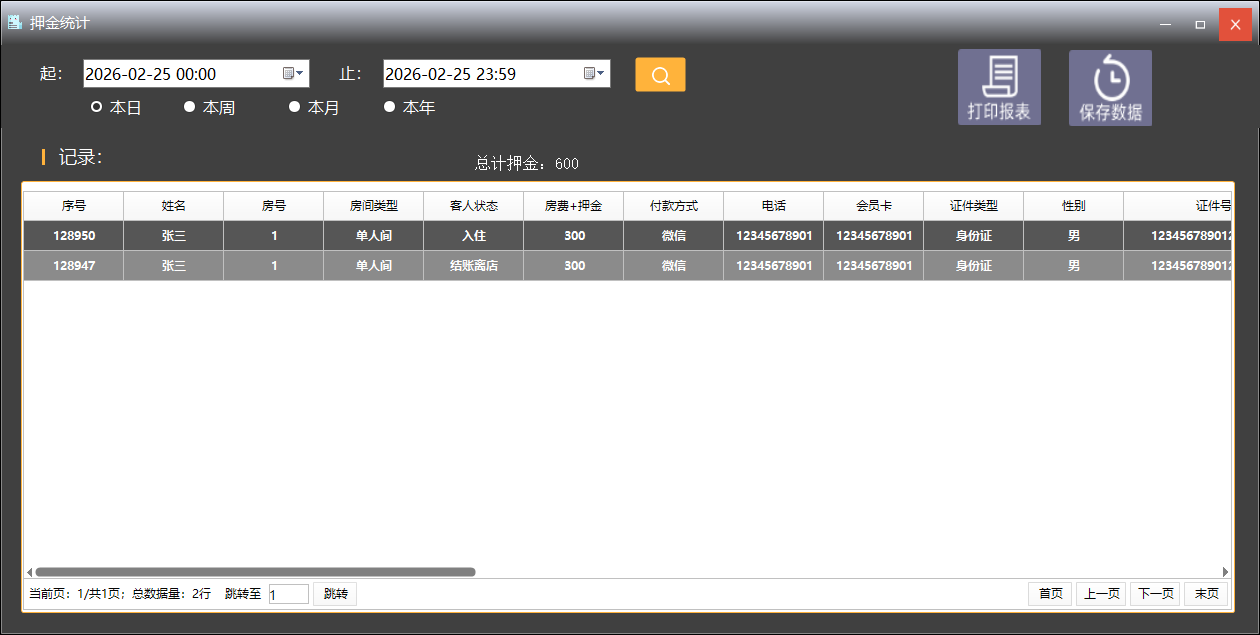Click the 姓名 column header
Image resolution: width=1260 pixels, height=635 pixels.
click(172, 205)
